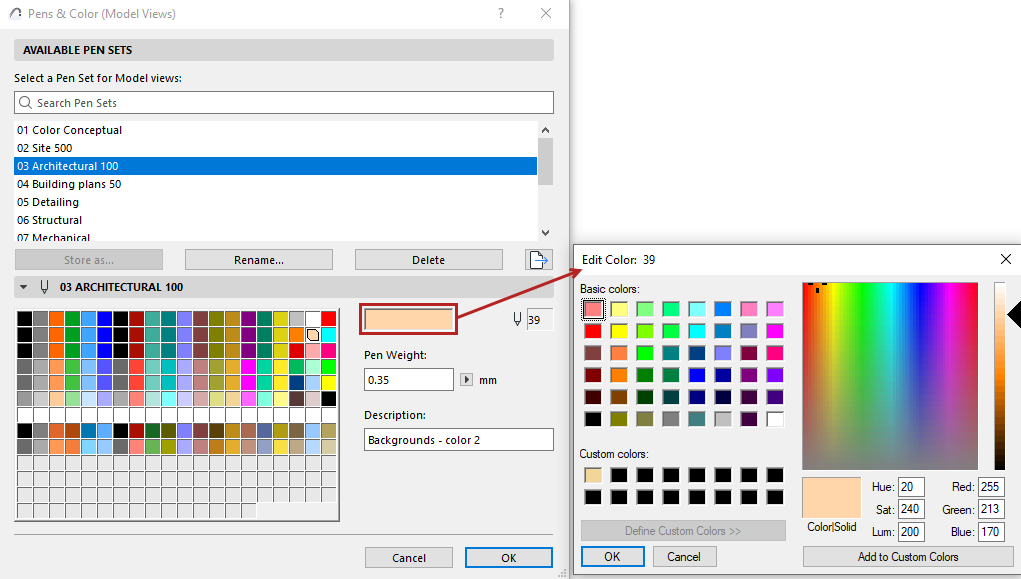
Task: Cancel the Pens & Color dialog
Action: pos(408,557)
